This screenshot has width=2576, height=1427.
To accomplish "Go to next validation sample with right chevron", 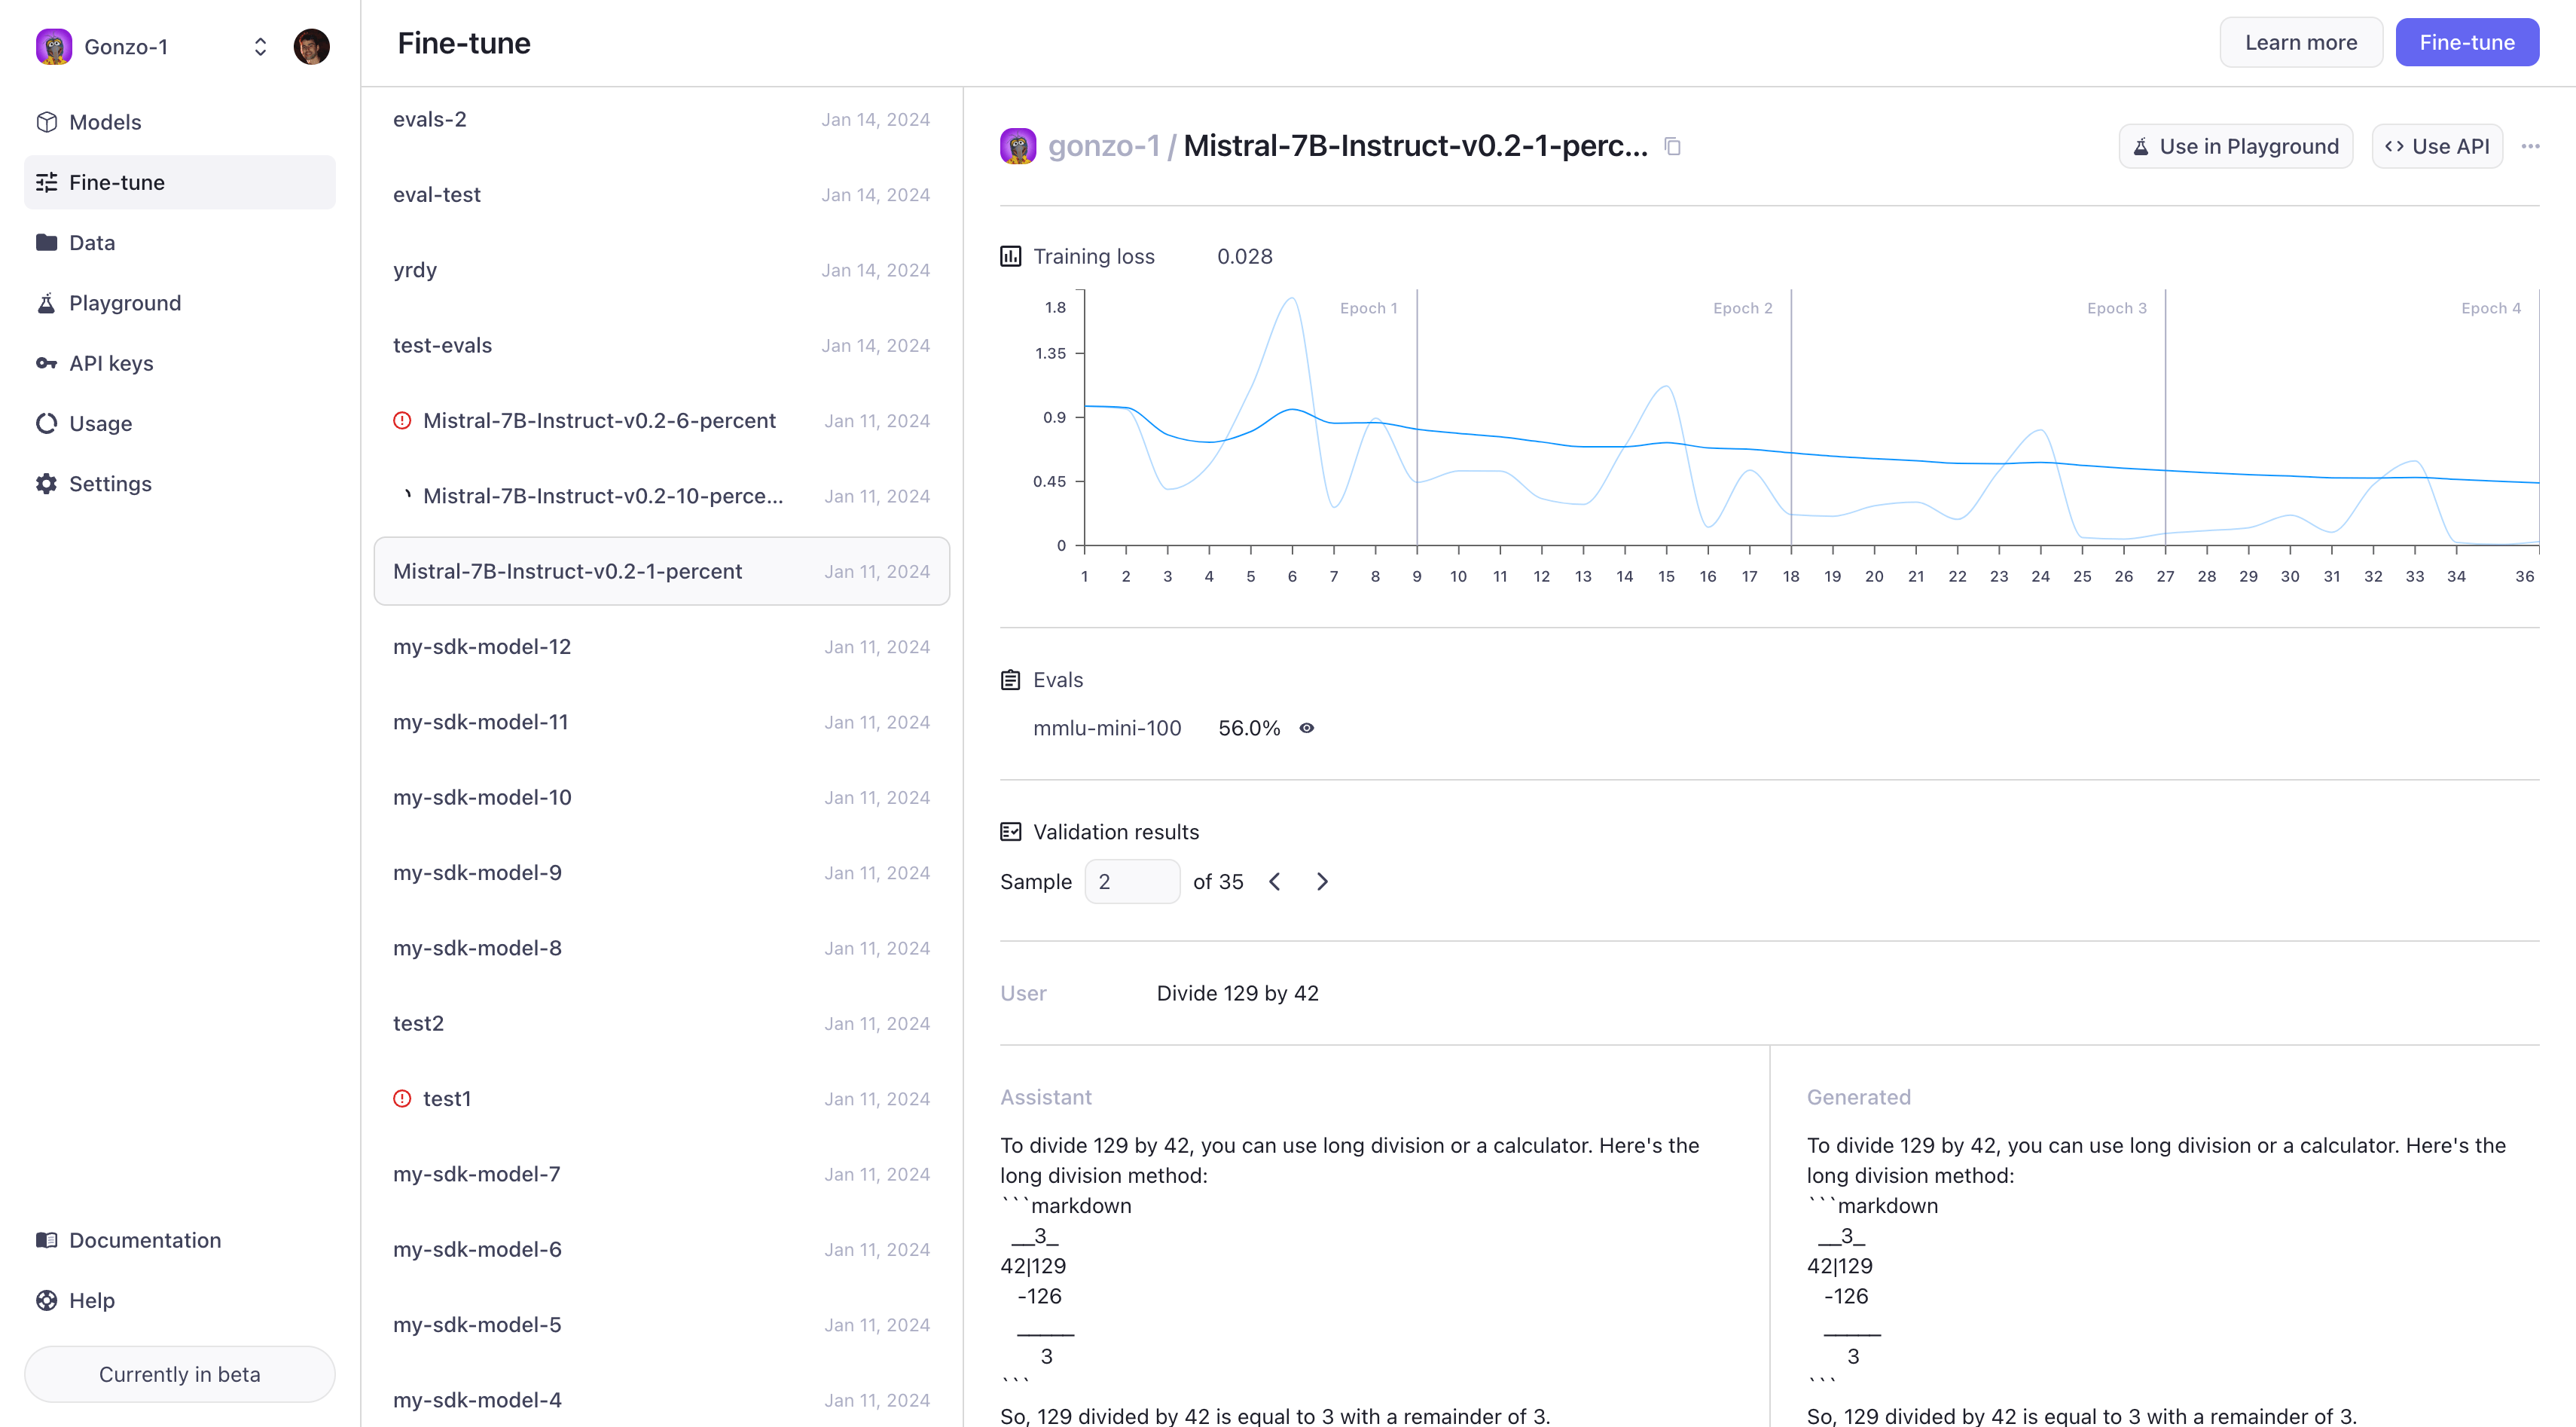I will click(1321, 881).
